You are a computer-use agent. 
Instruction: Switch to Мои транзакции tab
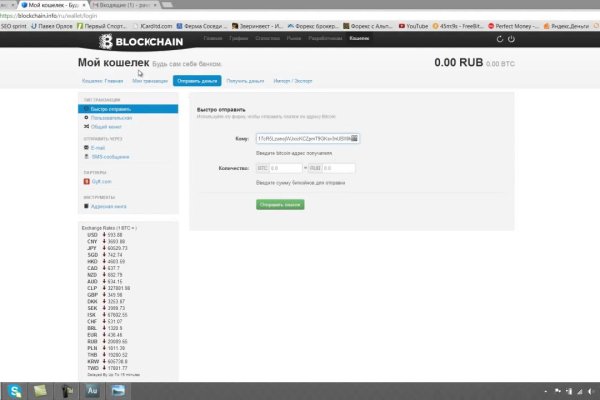point(149,79)
